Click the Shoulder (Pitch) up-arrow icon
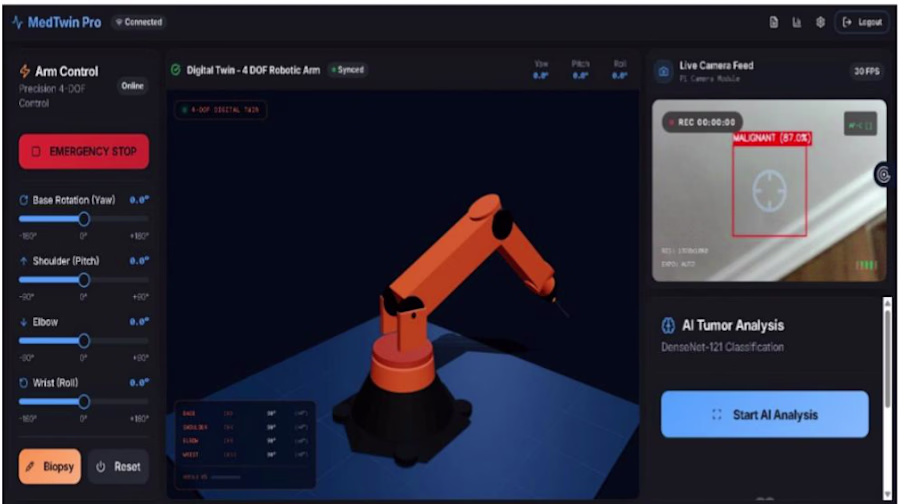 click(x=24, y=261)
